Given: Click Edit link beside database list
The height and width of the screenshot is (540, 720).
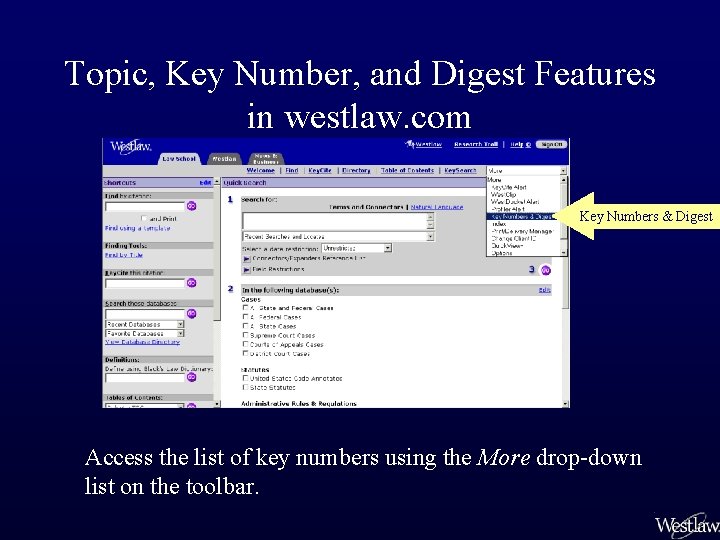Looking at the screenshot, I should [545, 290].
